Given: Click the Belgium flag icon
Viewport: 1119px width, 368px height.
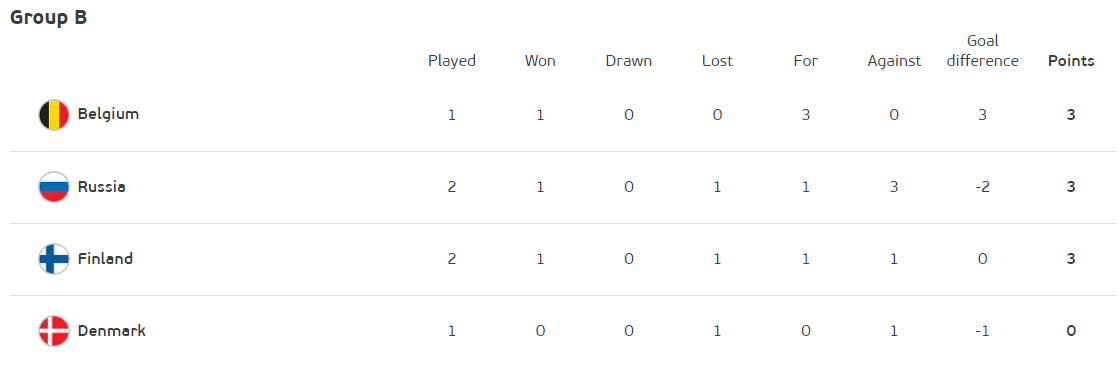Looking at the screenshot, I should pyautogui.click(x=54, y=115).
